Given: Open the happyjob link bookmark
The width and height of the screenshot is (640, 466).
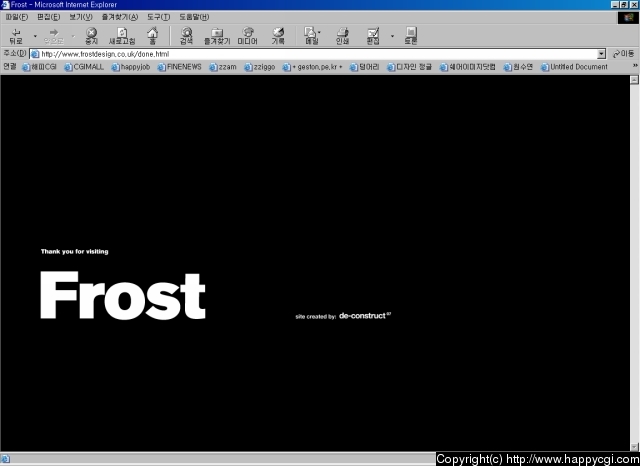Looking at the screenshot, I should (131, 67).
